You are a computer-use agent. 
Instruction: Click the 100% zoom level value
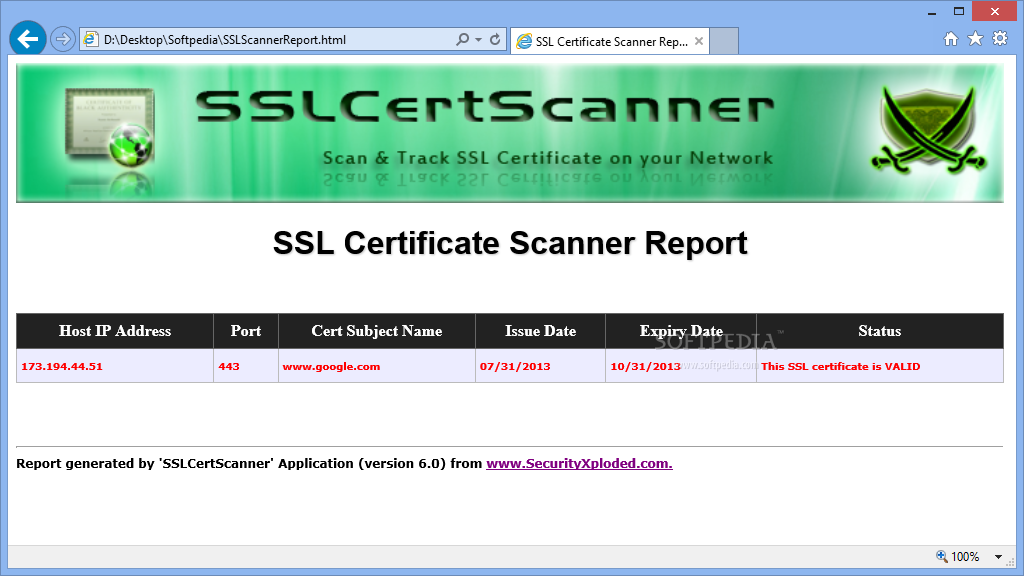965,557
